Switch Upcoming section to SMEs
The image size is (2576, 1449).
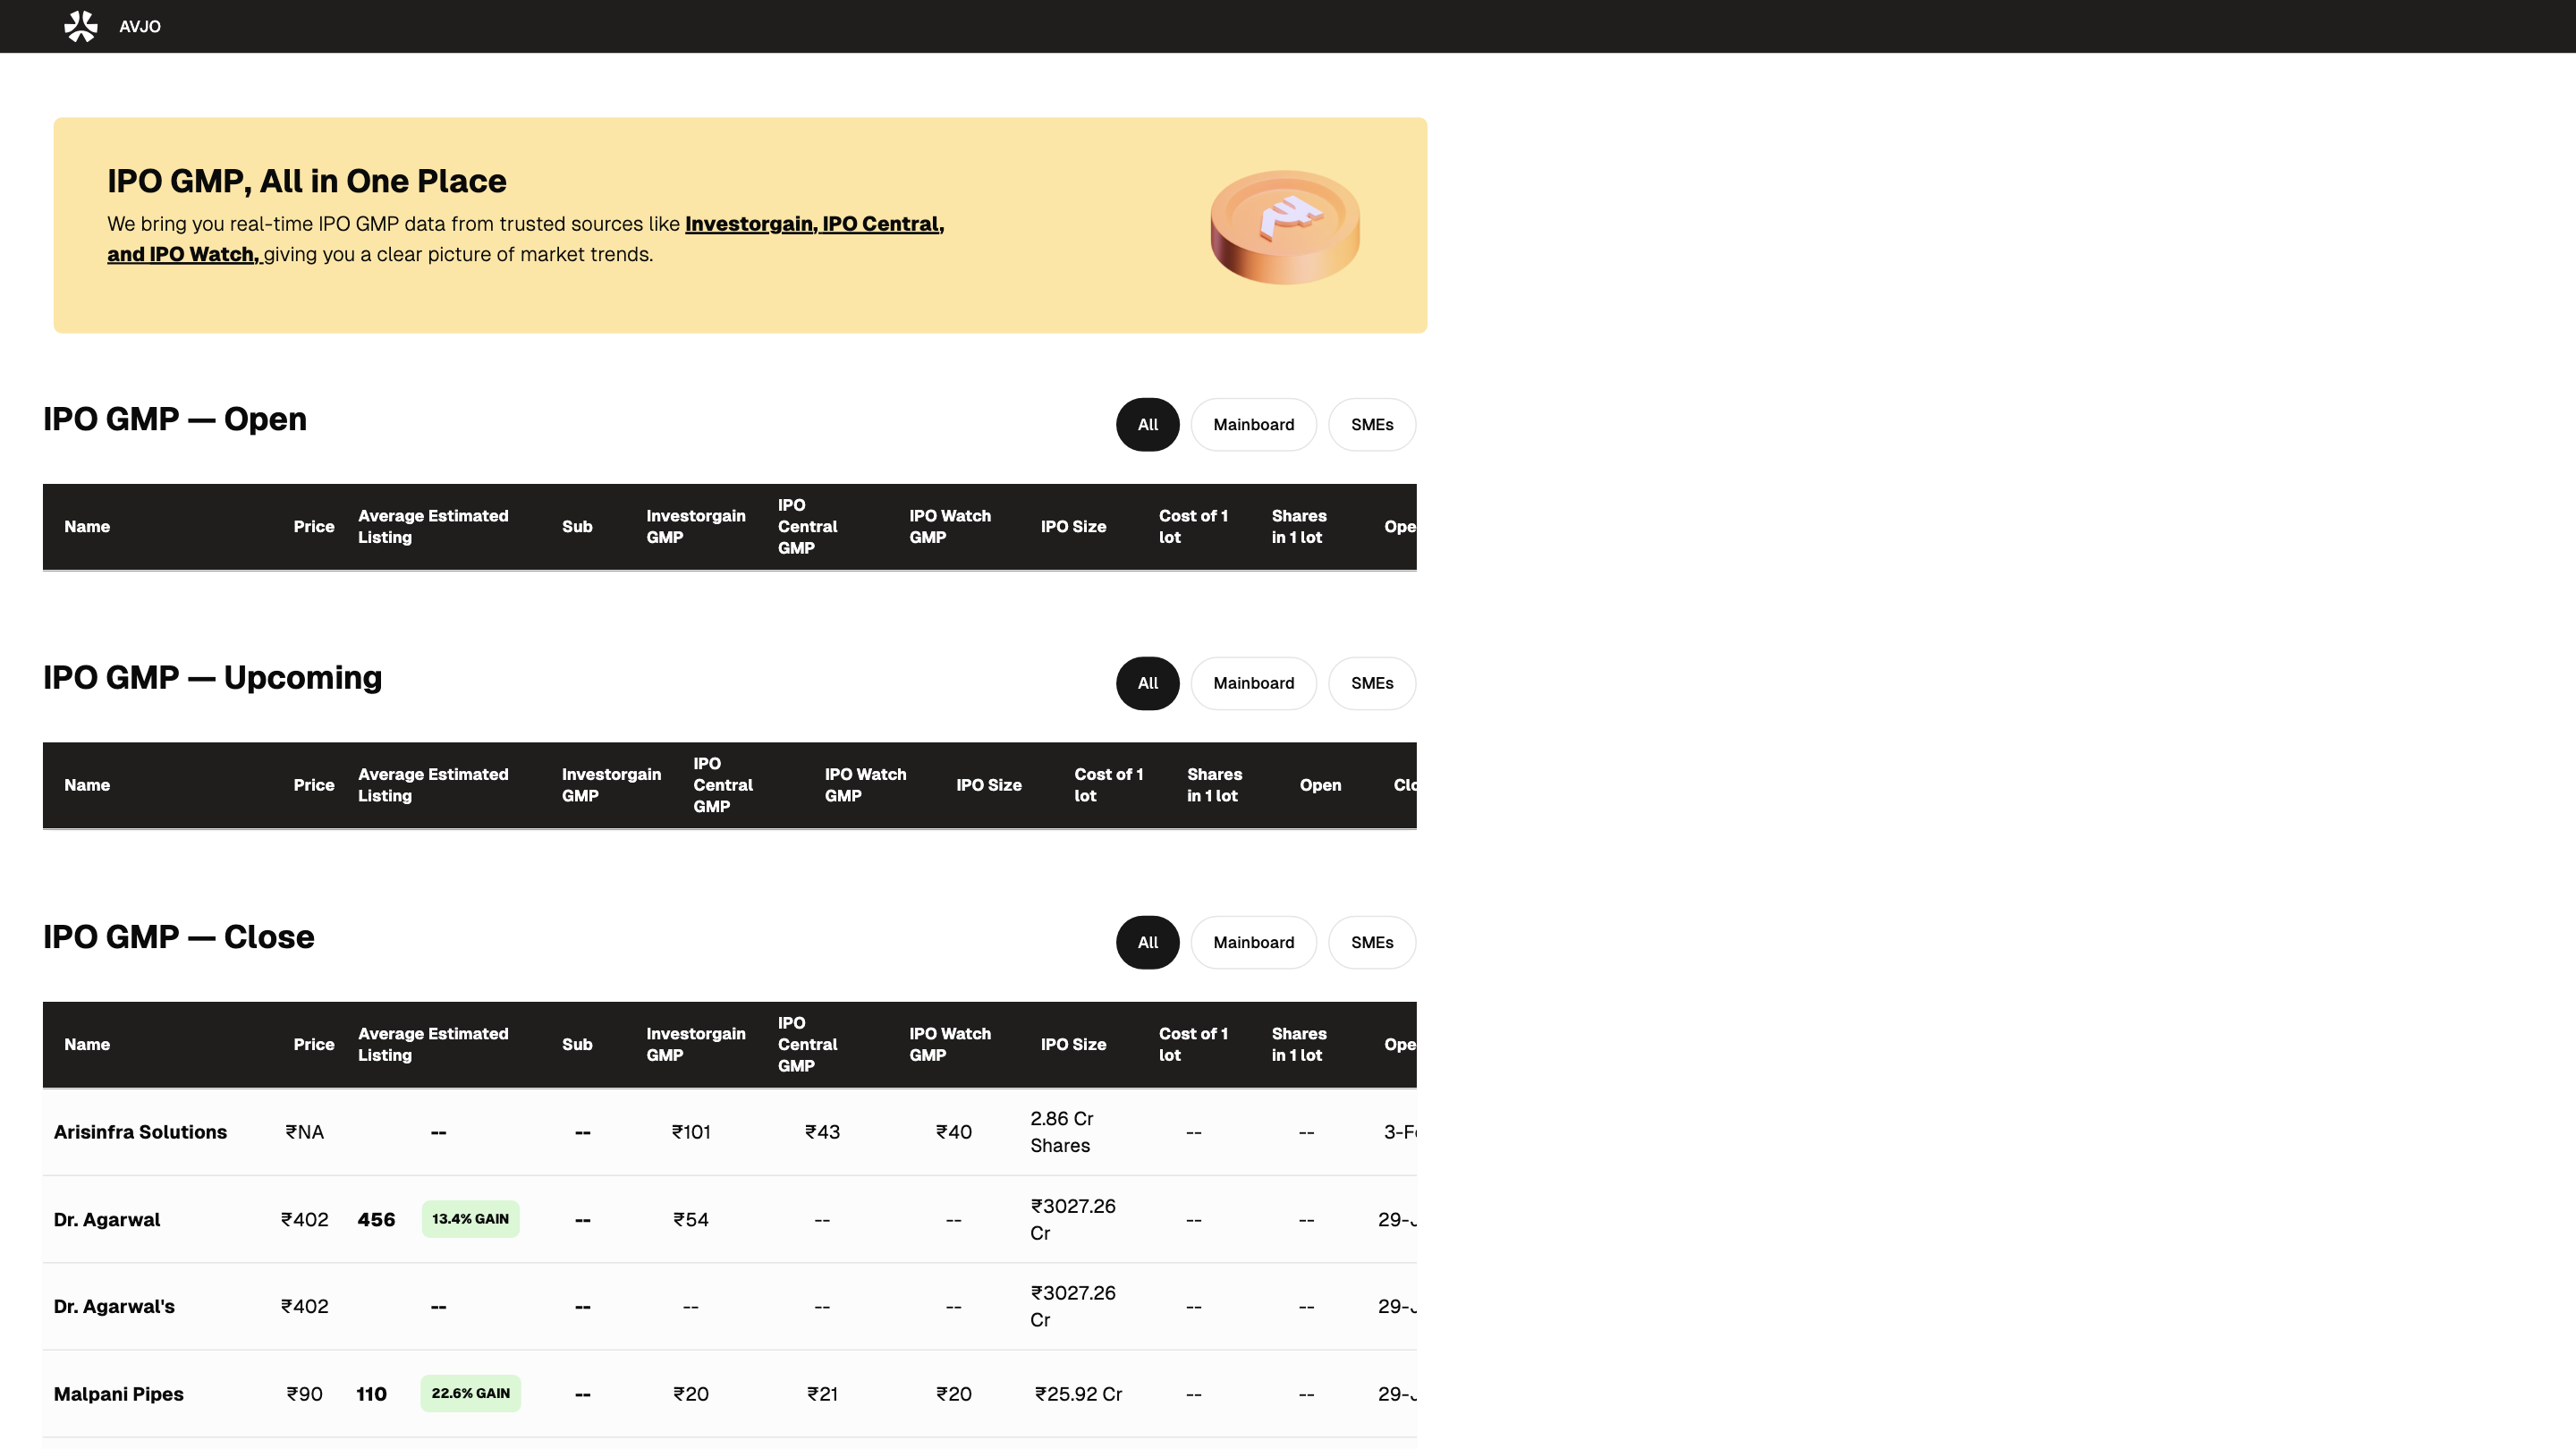[1371, 683]
